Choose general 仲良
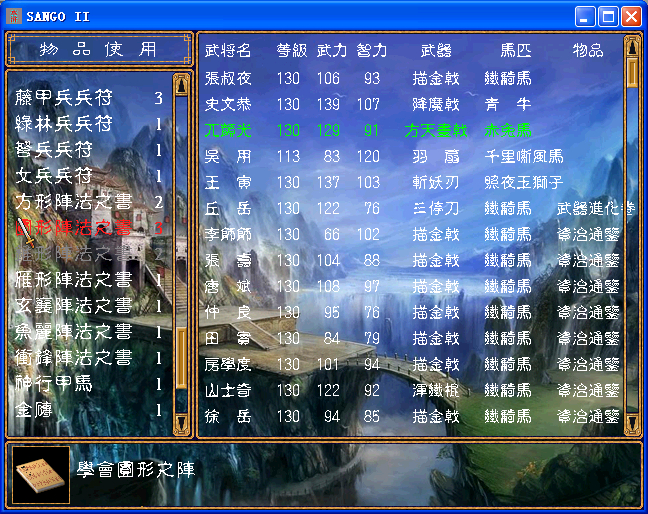 point(228,312)
